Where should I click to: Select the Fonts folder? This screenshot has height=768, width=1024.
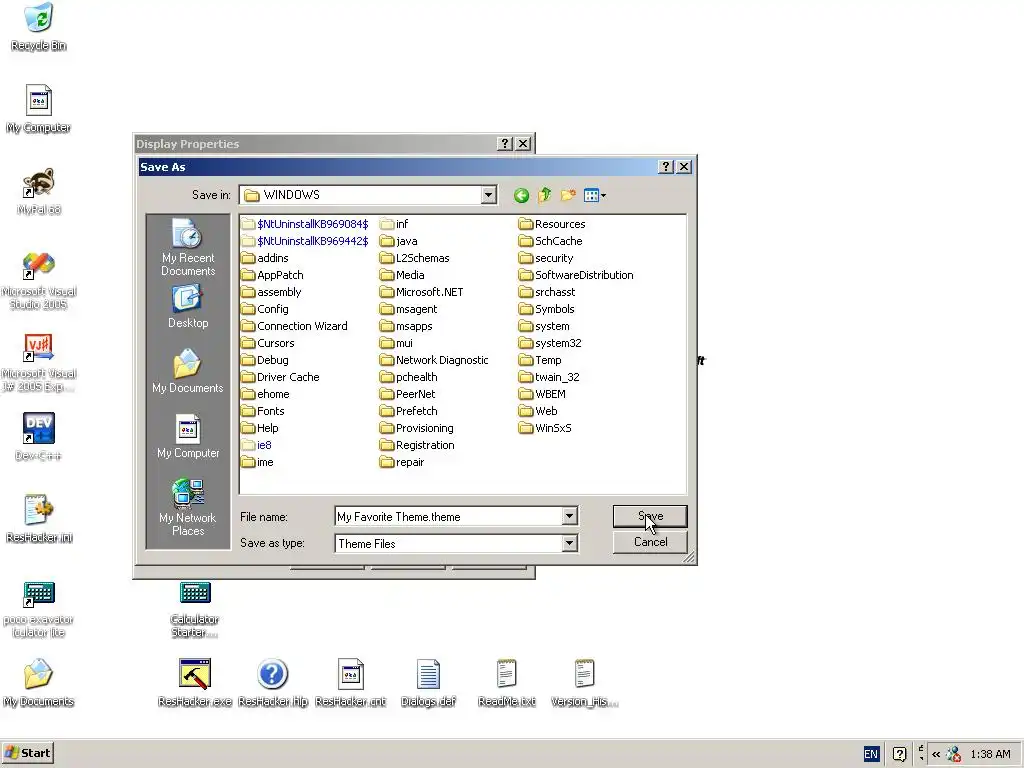click(263, 411)
